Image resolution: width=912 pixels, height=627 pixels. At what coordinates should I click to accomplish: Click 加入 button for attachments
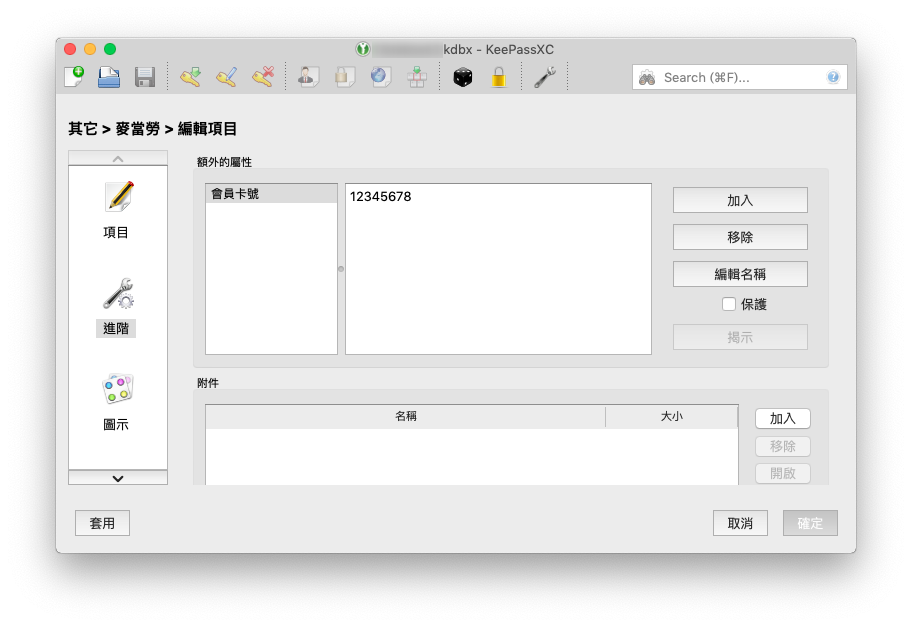tap(782, 418)
